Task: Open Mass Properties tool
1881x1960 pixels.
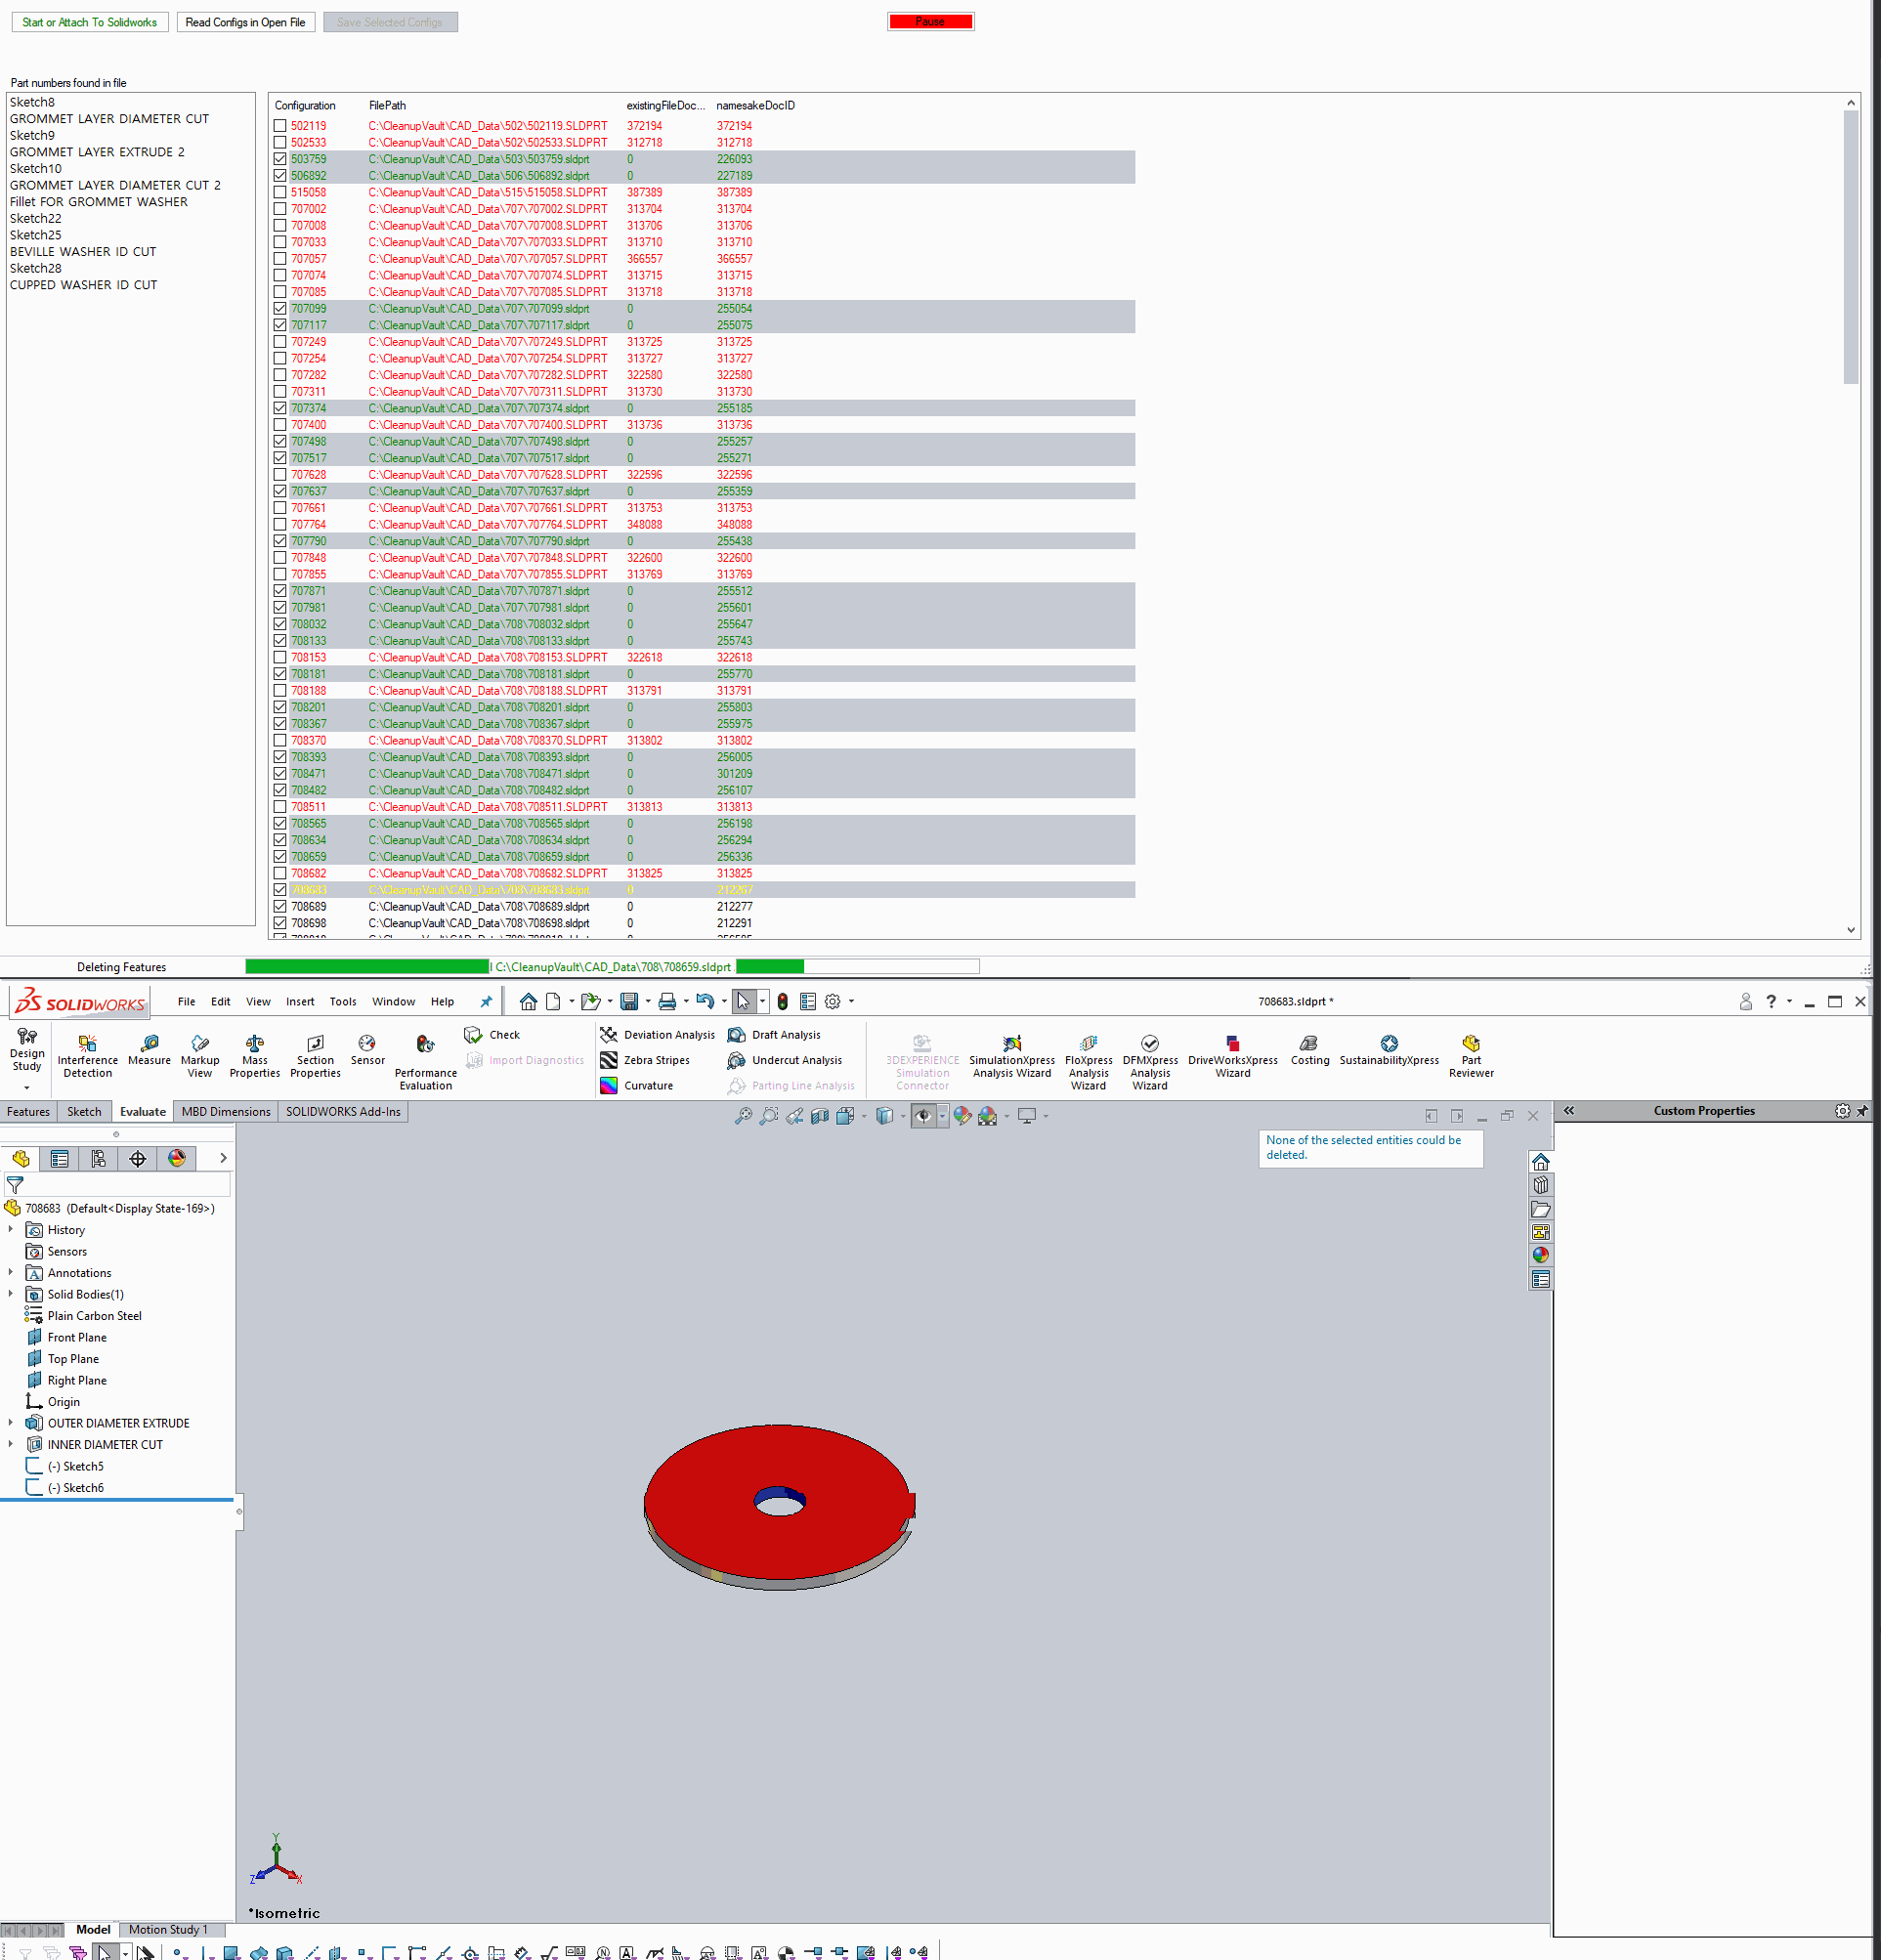Action: [254, 1044]
